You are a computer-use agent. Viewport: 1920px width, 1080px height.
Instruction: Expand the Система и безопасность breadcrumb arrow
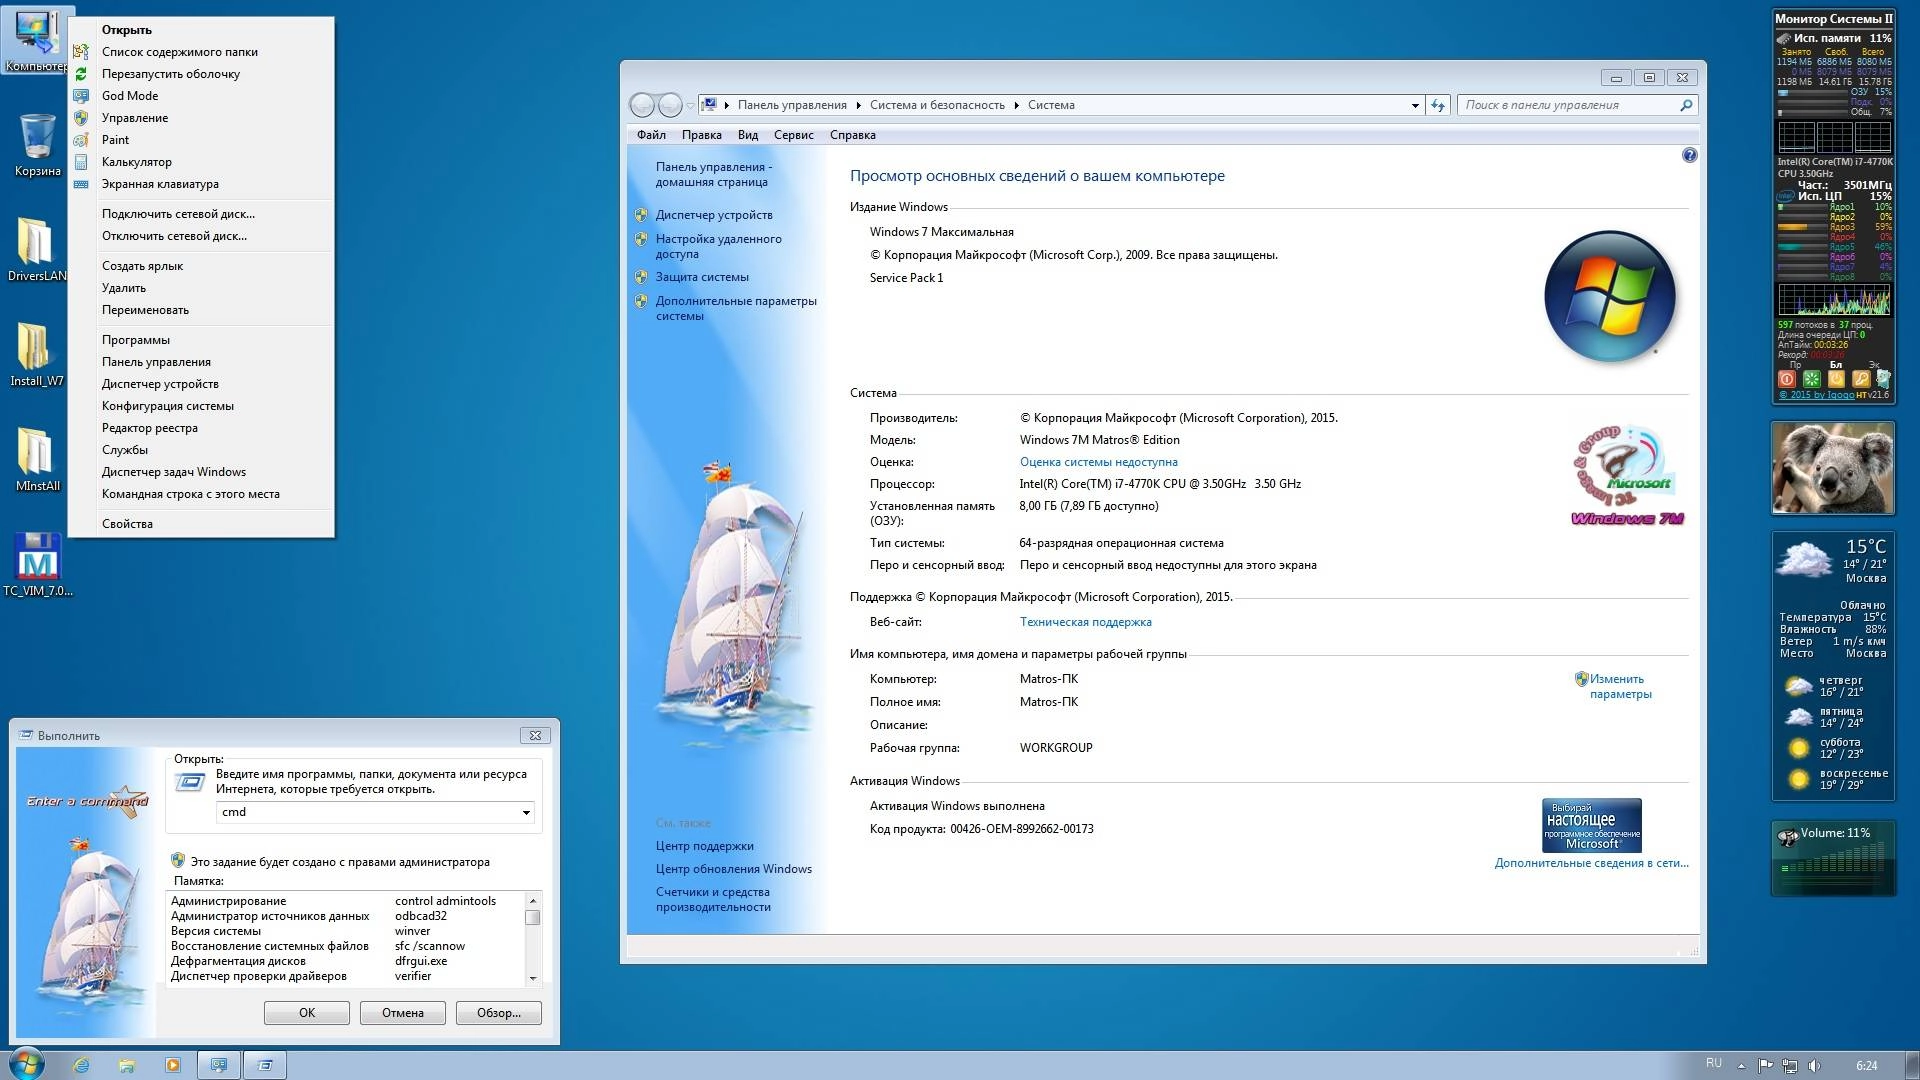tap(1016, 105)
